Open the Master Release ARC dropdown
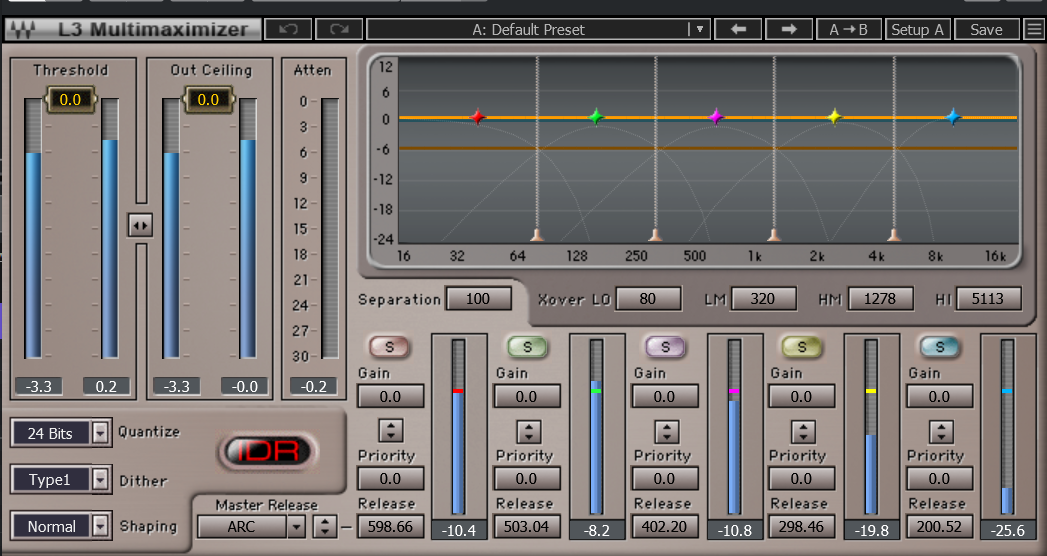 pyautogui.click(x=296, y=527)
